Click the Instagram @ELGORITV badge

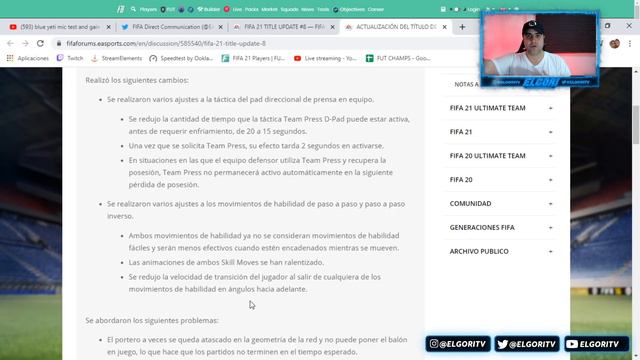[x=458, y=344]
